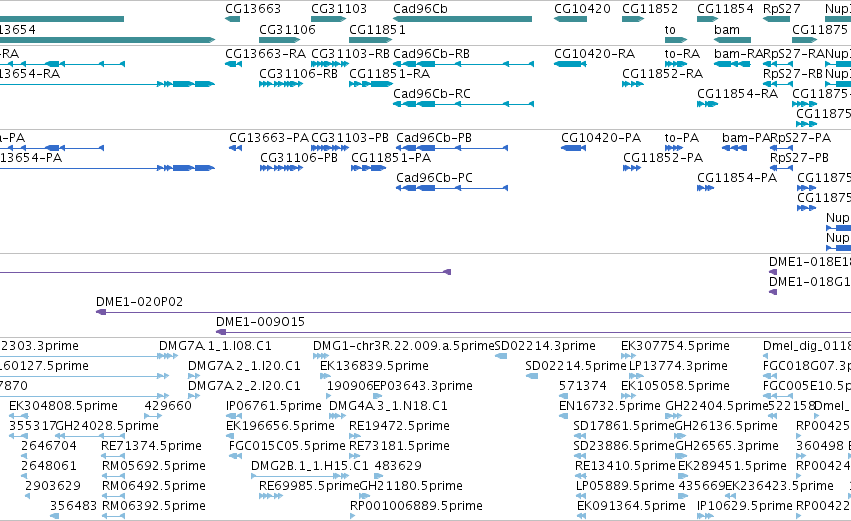Open the RpS27-PB protein label
The width and height of the screenshot is (851, 521).
pyautogui.click(x=799, y=158)
